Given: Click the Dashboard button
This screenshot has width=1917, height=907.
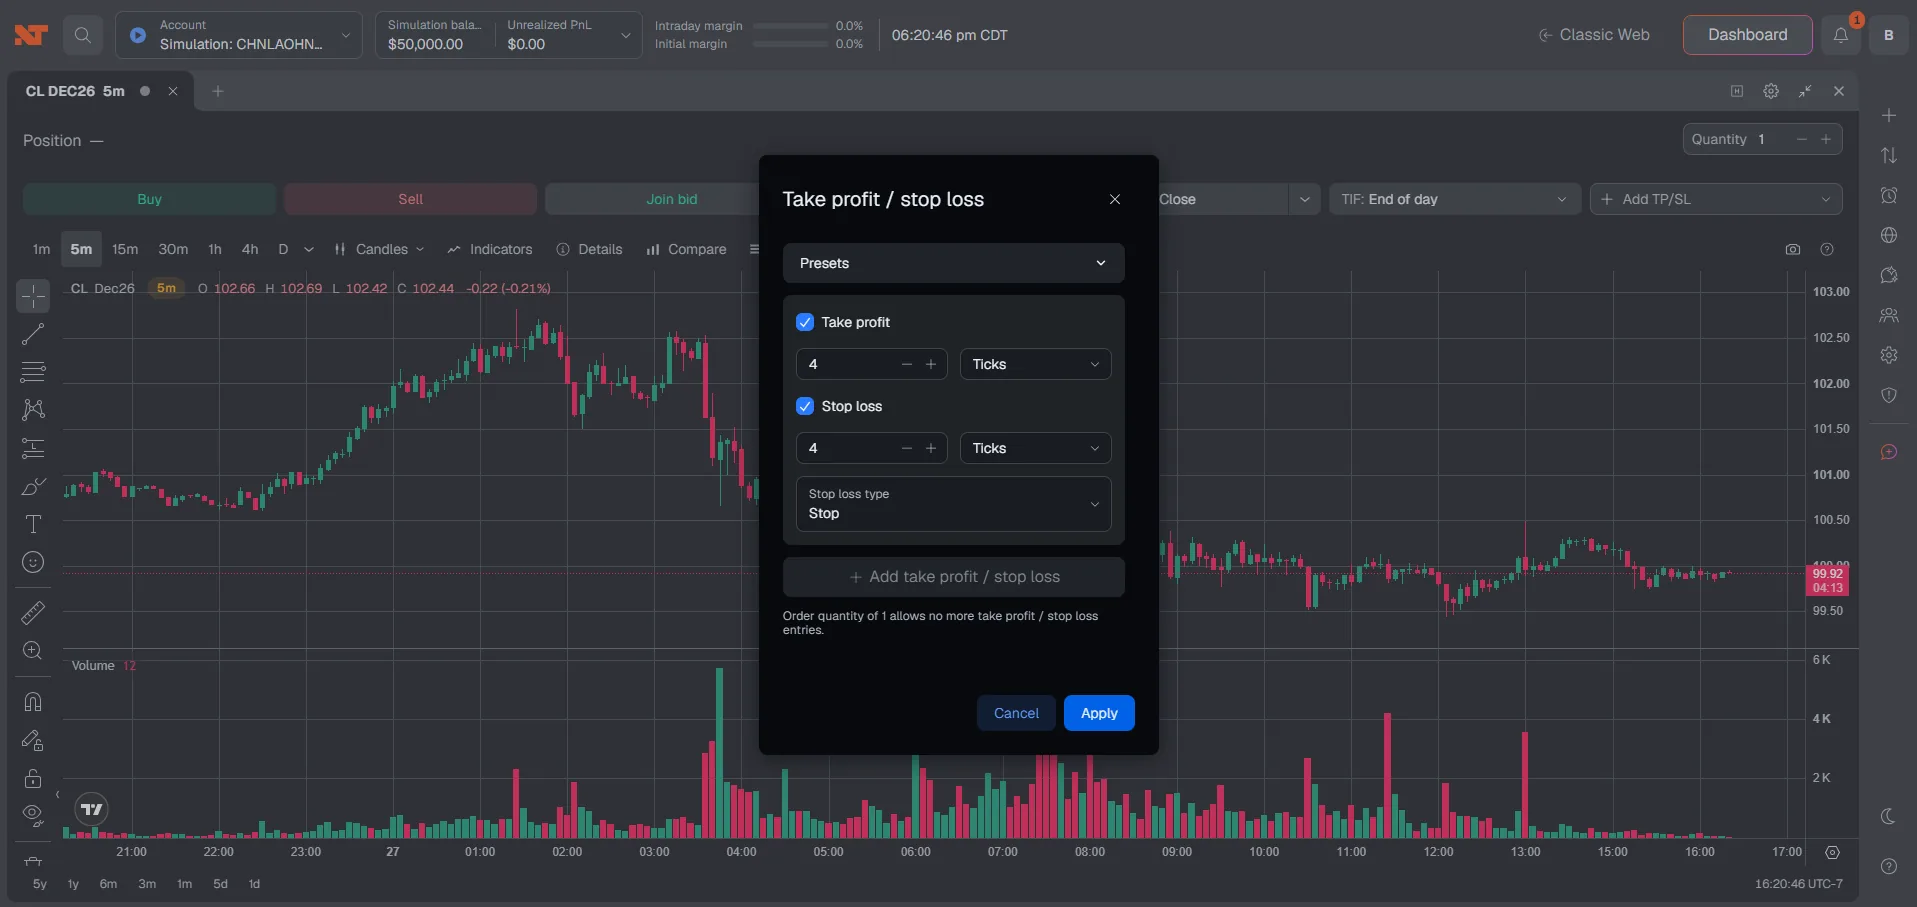Looking at the screenshot, I should (1747, 35).
